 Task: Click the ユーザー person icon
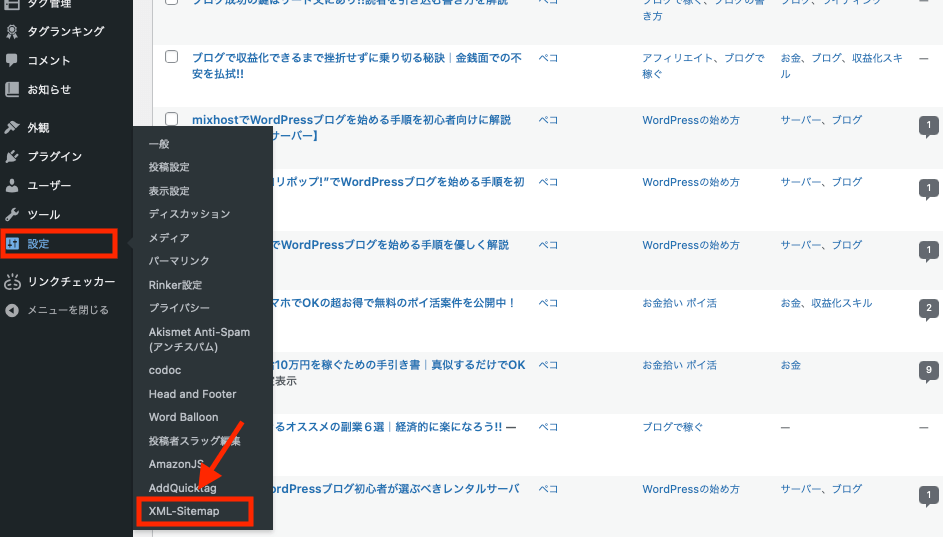[12, 185]
